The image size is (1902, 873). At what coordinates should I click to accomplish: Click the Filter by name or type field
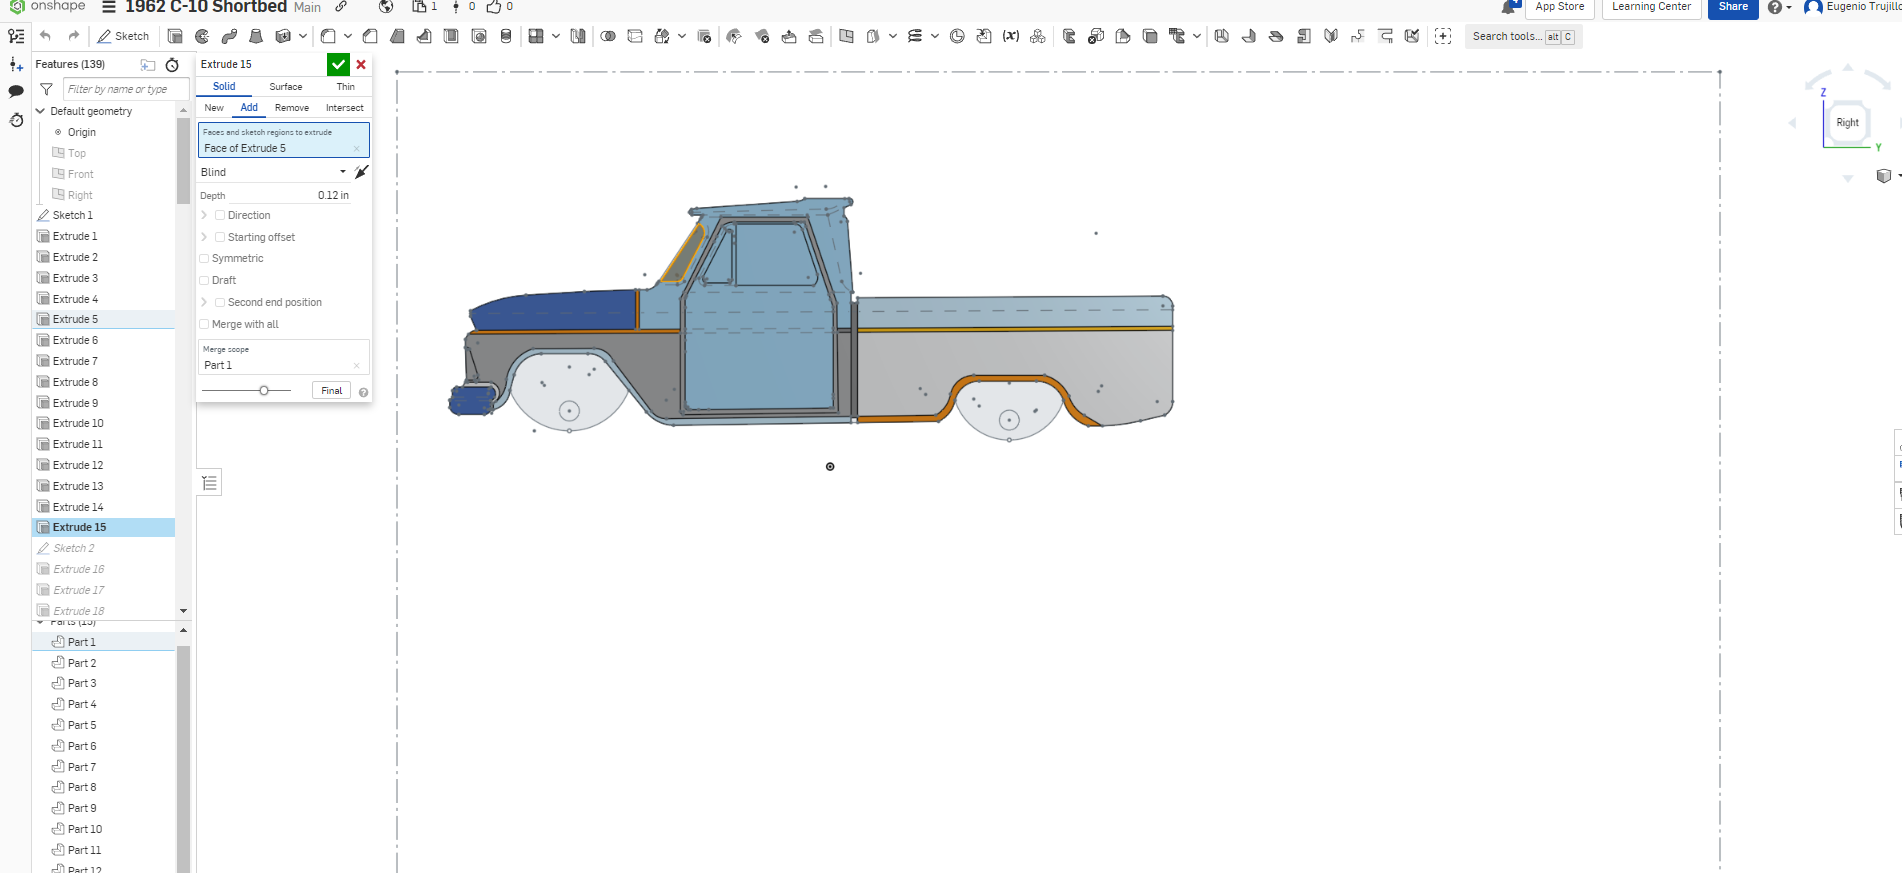125,89
